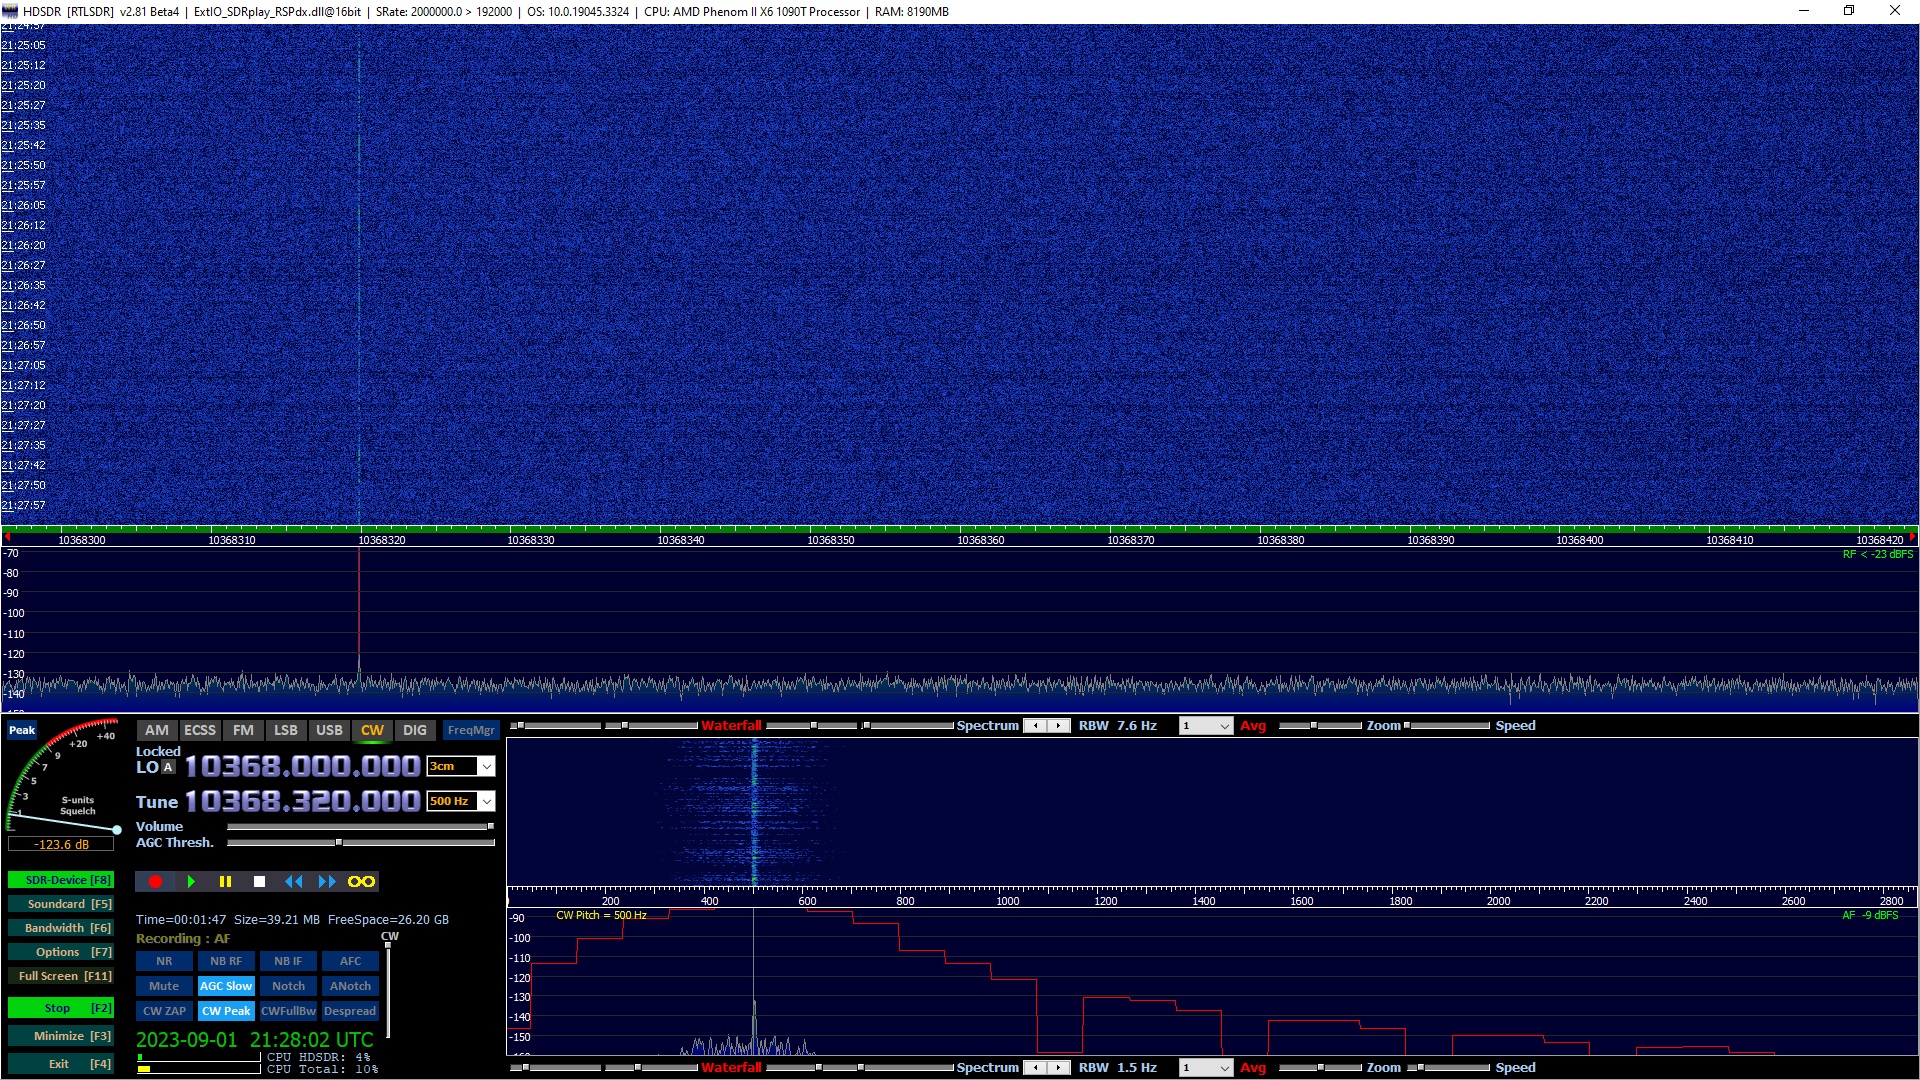Viewport: 1920px width, 1080px height.
Task: Click the LO A selector icon
Action: point(168,767)
